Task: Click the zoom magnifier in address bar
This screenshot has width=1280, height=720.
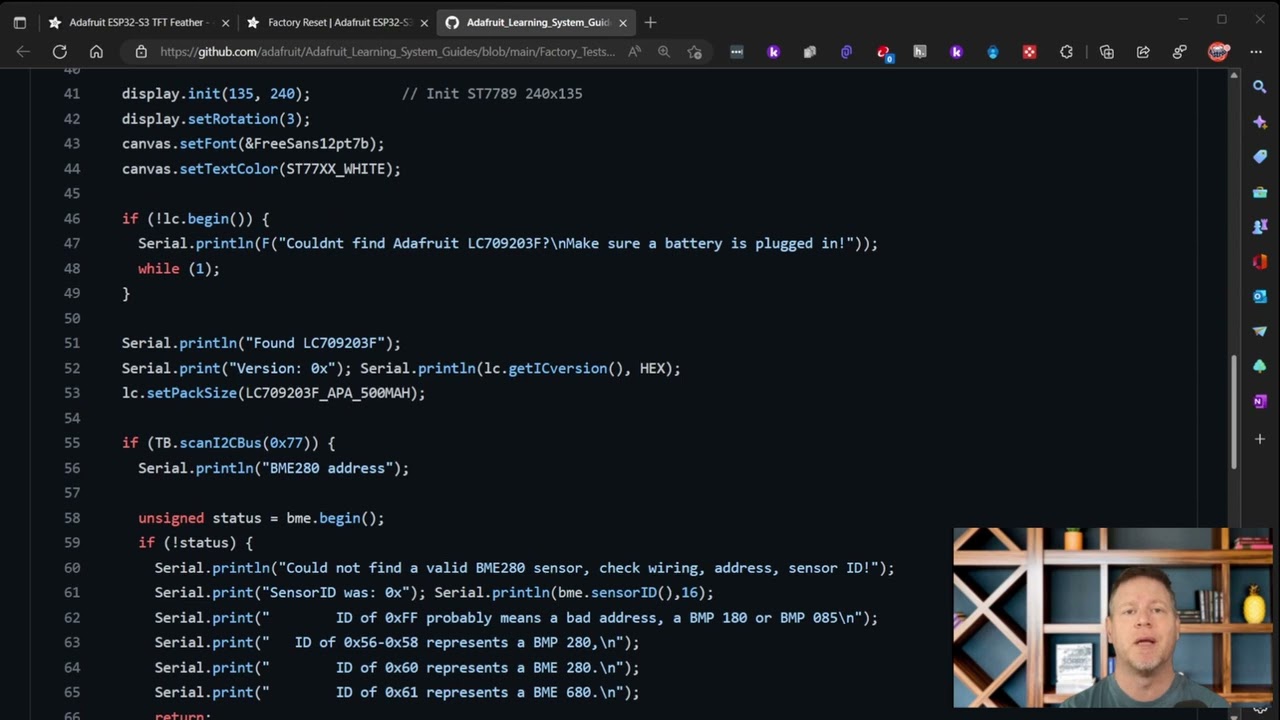Action: pos(664,52)
